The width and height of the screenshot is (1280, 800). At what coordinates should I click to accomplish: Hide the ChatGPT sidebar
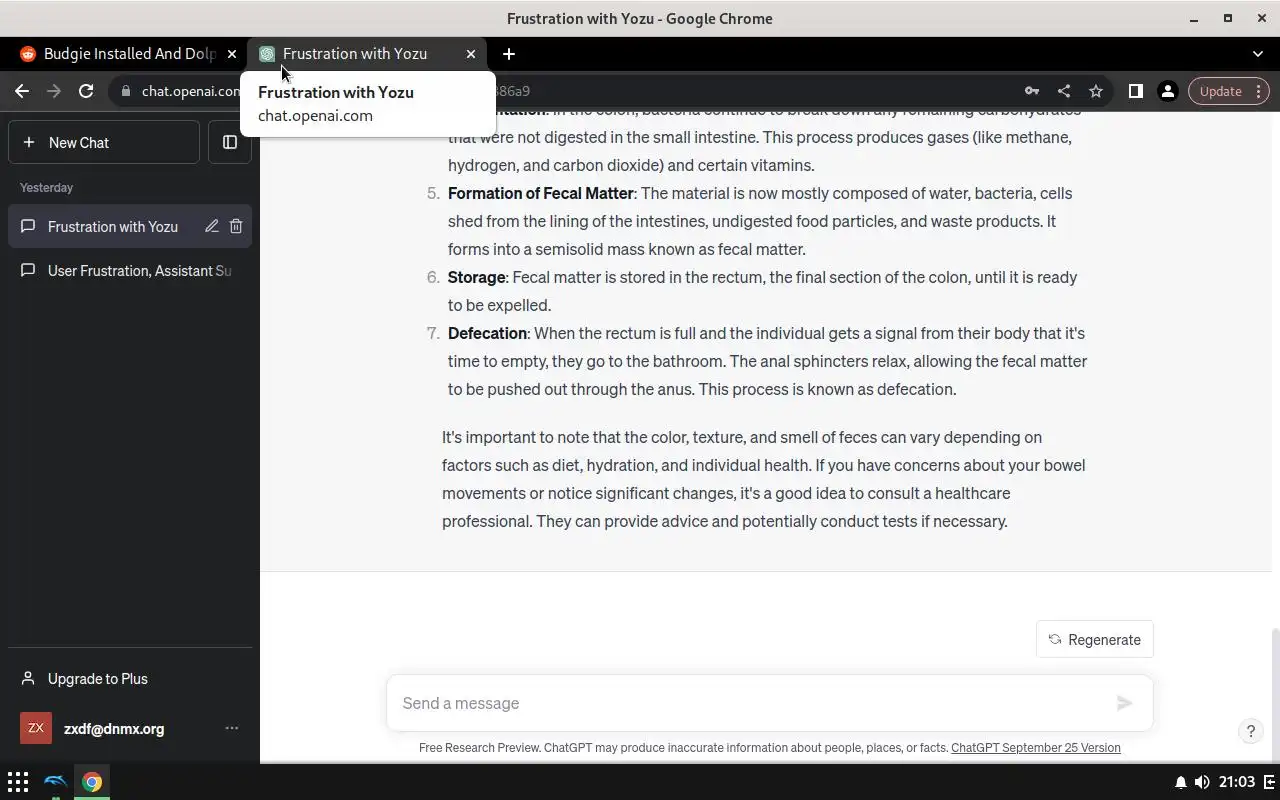230,143
